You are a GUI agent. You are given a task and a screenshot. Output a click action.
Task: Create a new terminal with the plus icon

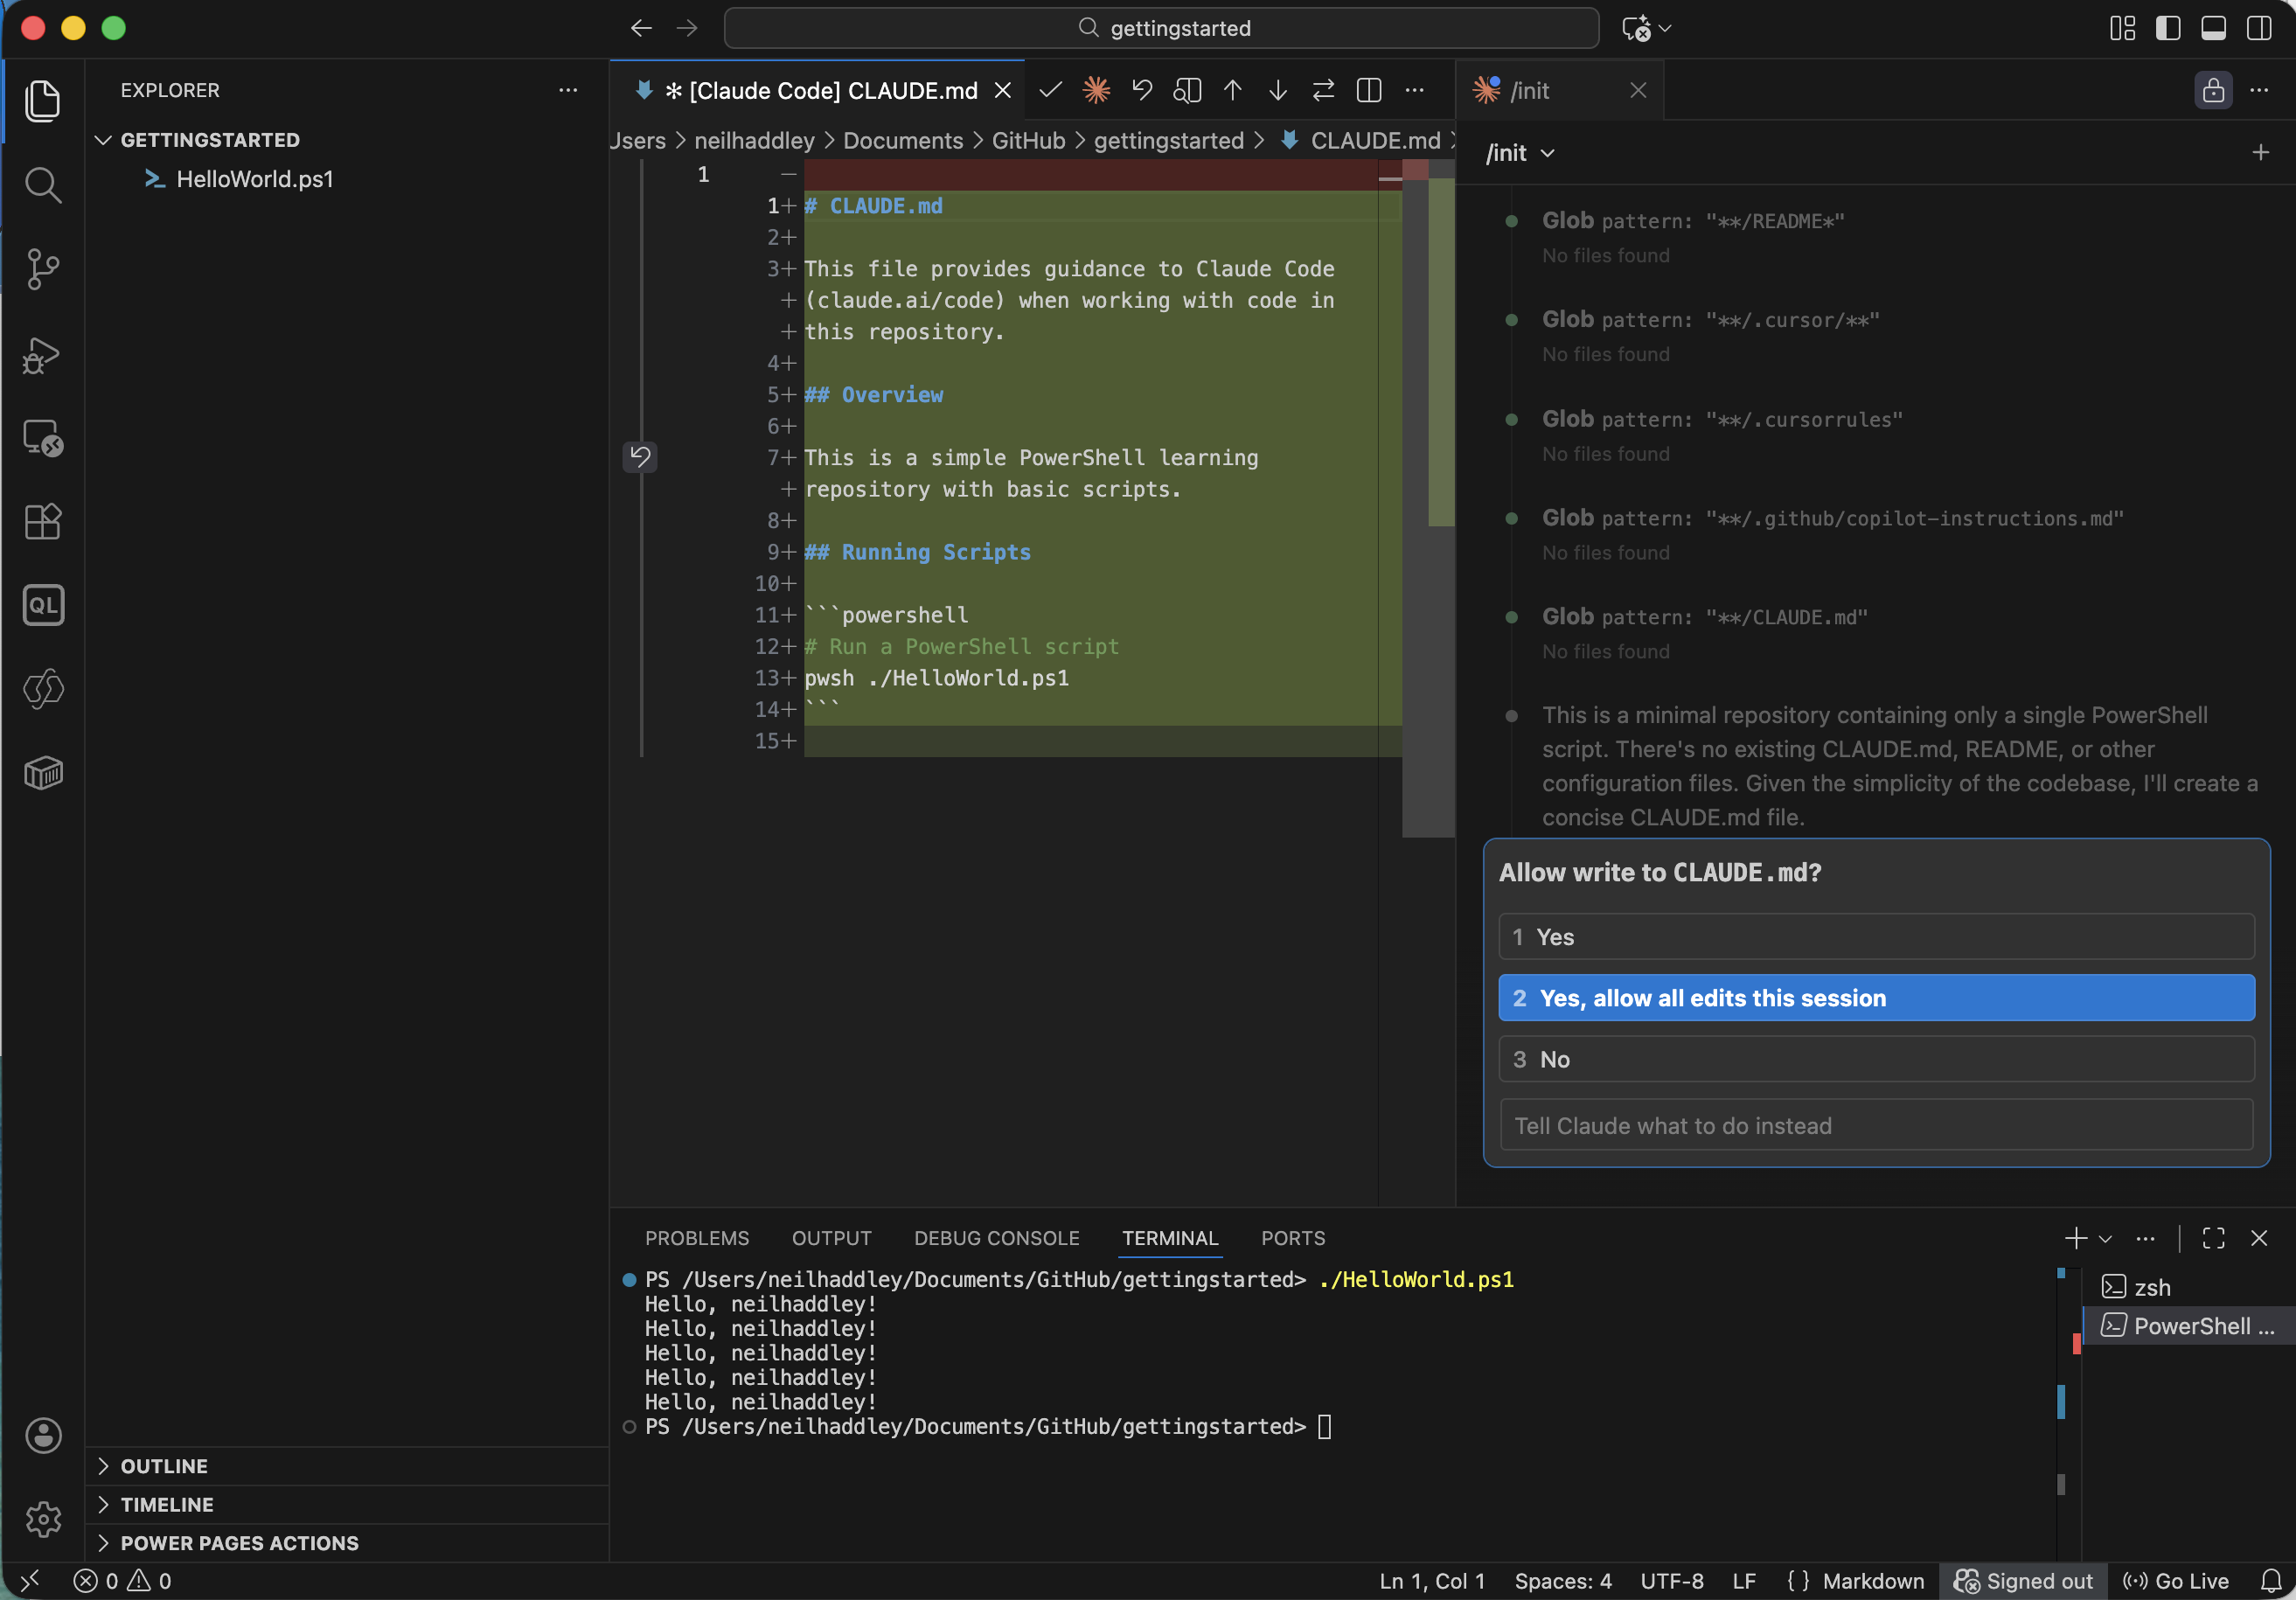(x=2077, y=1238)
